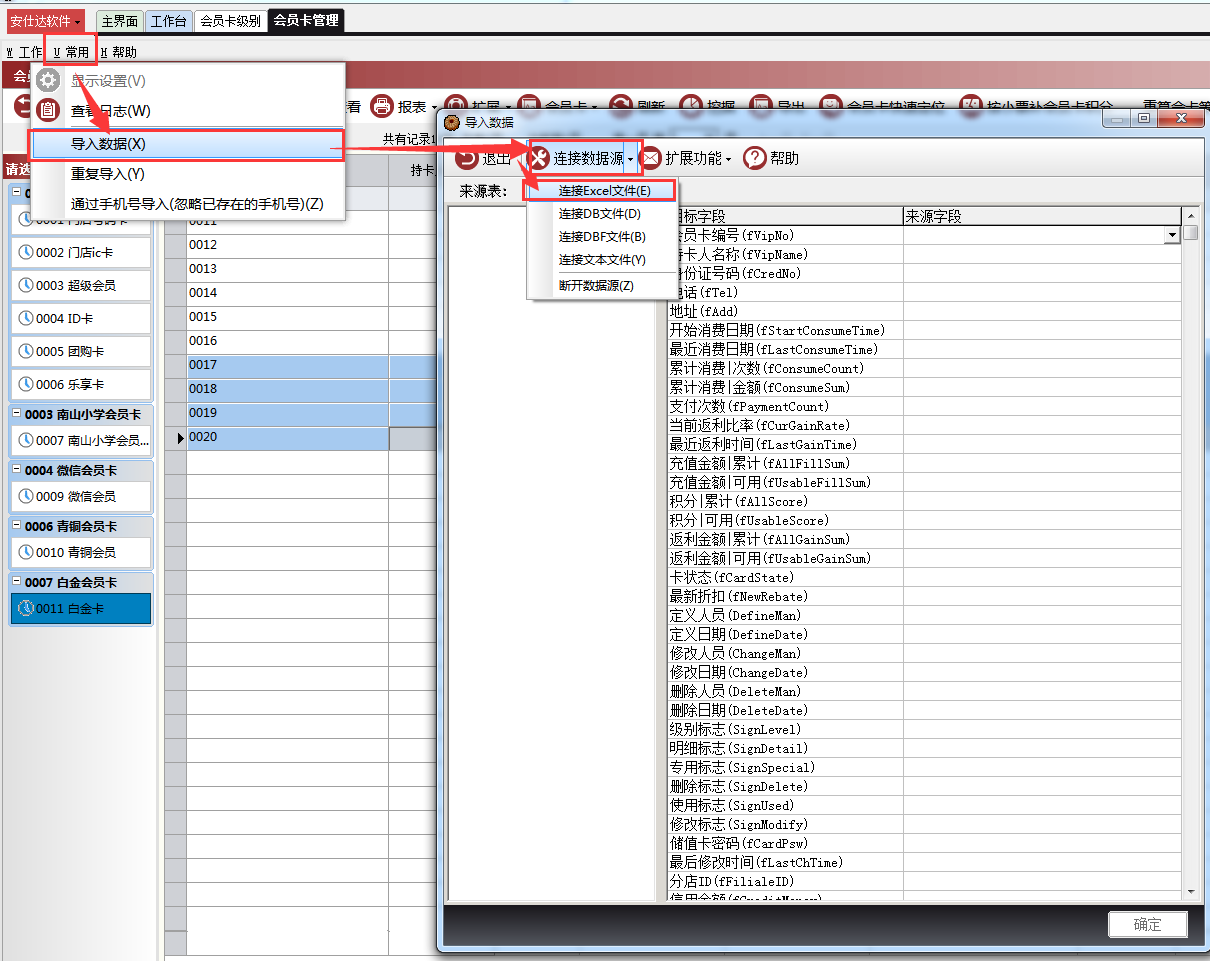The width and height of the screenshot is (1210, 961).
Task: Collapse the 0006 青铜会员卡 group
Action: coord(18,526)
